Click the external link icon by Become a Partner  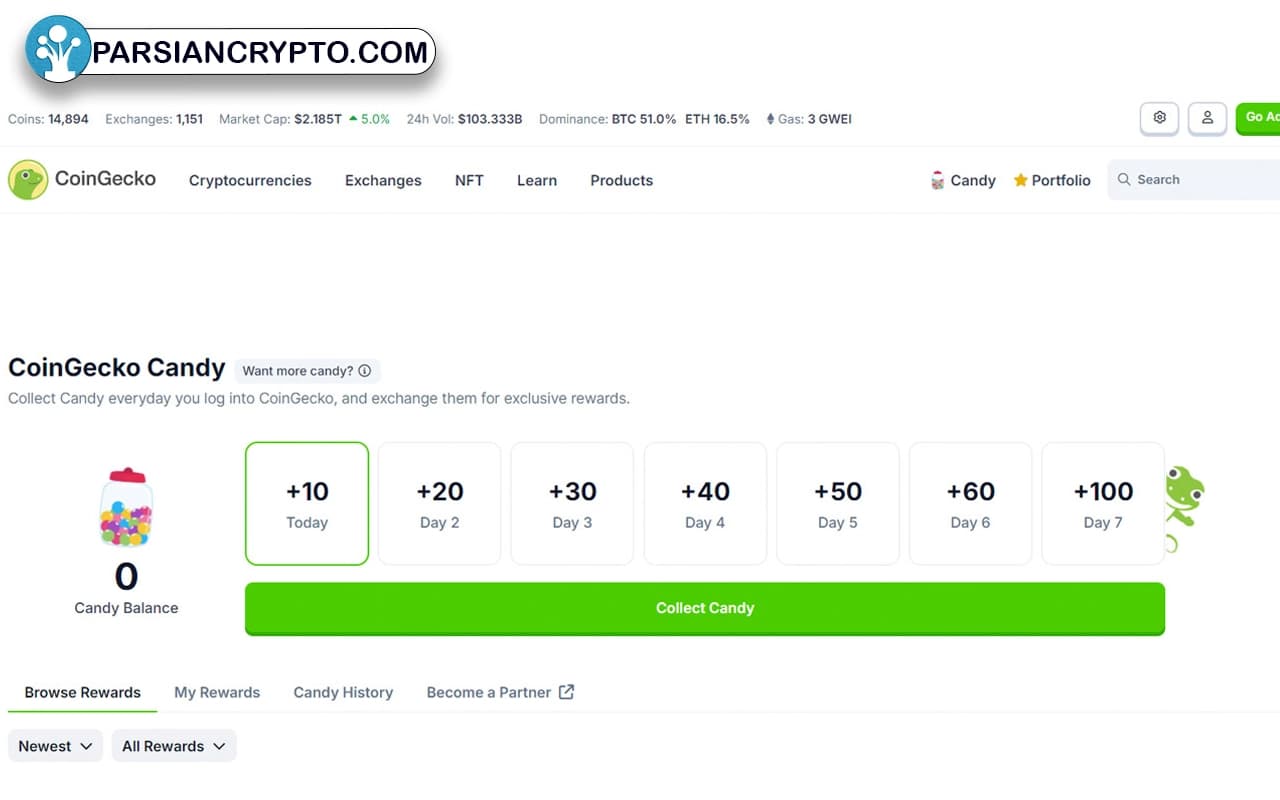click(566, 692)
